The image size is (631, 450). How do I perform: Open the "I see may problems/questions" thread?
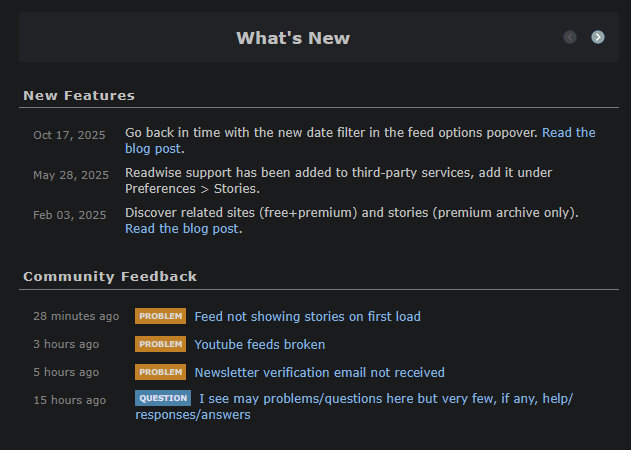385,399
